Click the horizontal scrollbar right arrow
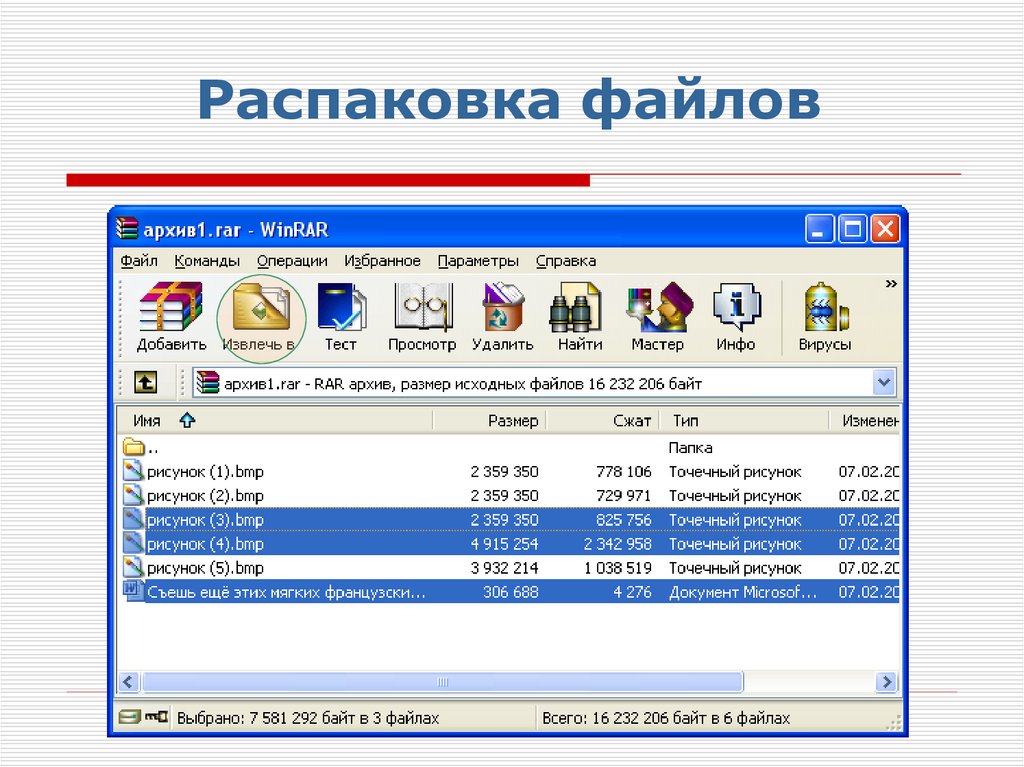This screenshot has height=767, width=1024. [887, 682]
